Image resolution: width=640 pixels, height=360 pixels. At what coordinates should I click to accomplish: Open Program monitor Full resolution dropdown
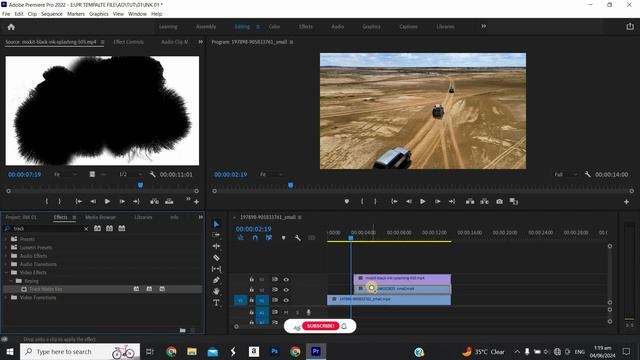point(565,175)
